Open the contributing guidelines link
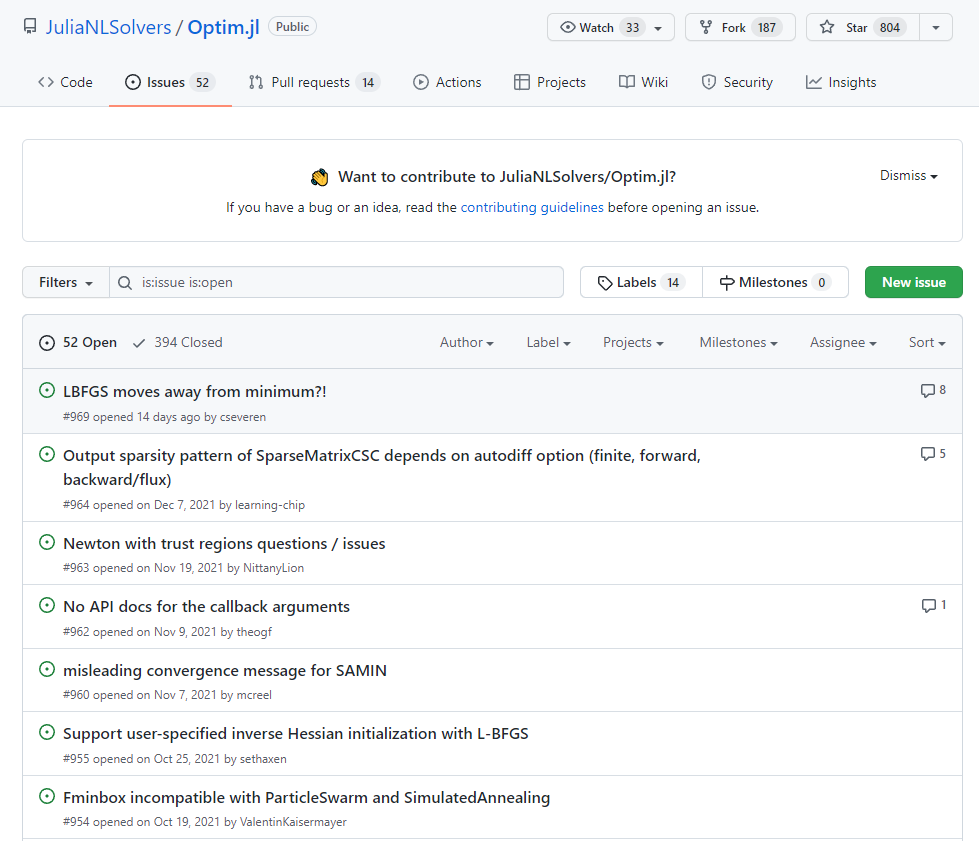This screenshot has height=841, width=979. tap(532, 208)
